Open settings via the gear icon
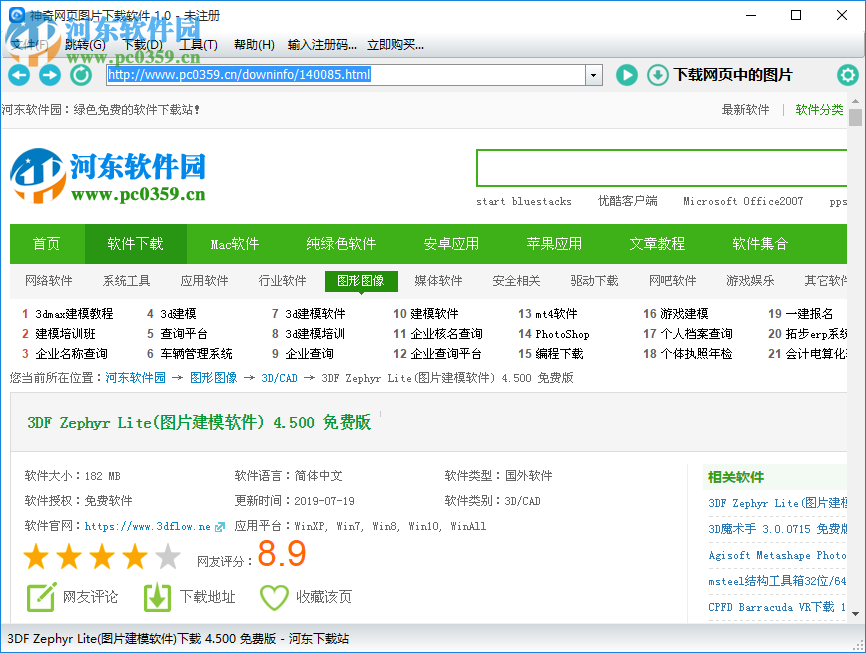The height and width of the screenshot is (653, 866). [x=848, y=75]
